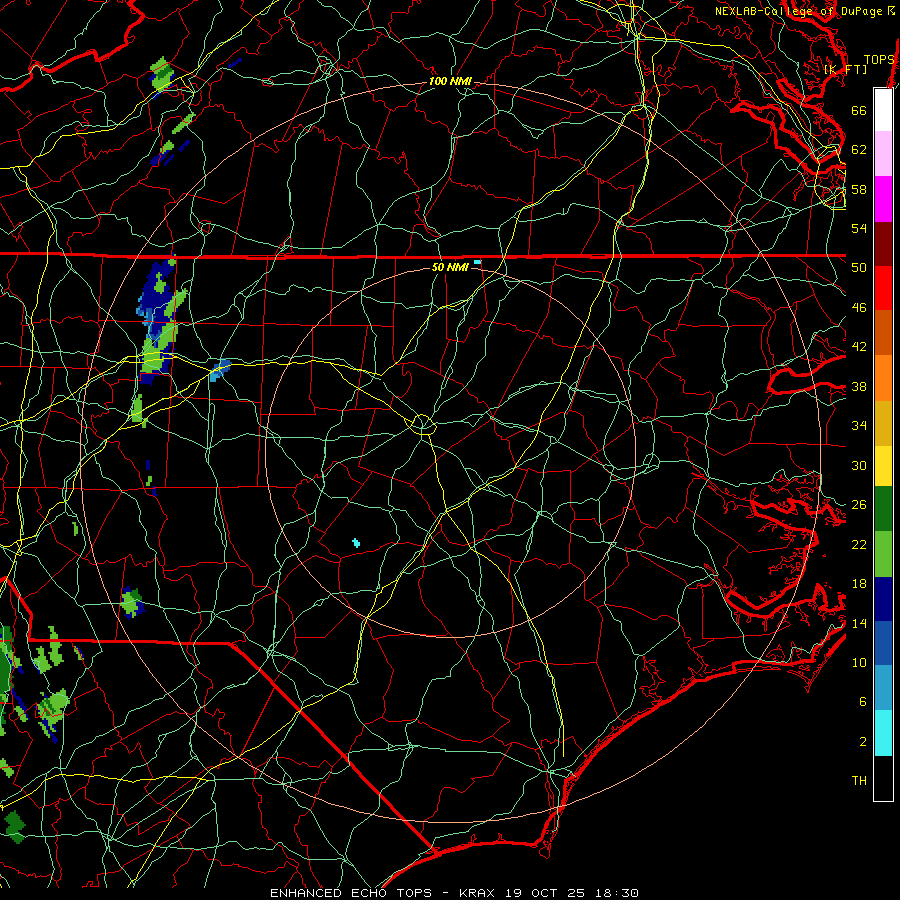
Task: Click the "18:30" timestamp in caption
Action: 615,893
